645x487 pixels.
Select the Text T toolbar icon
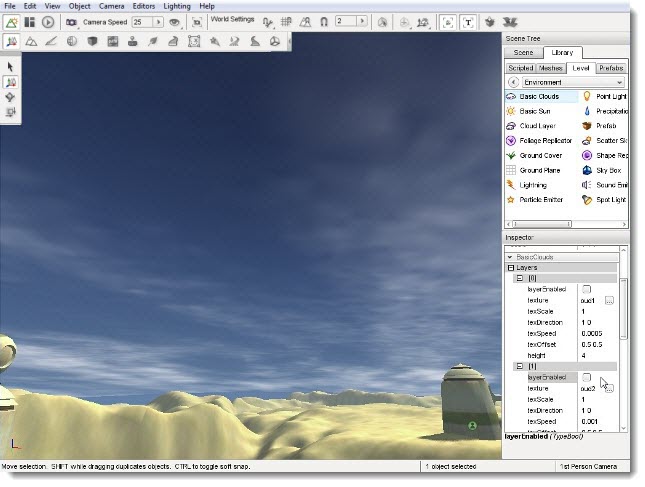point(467,21)
